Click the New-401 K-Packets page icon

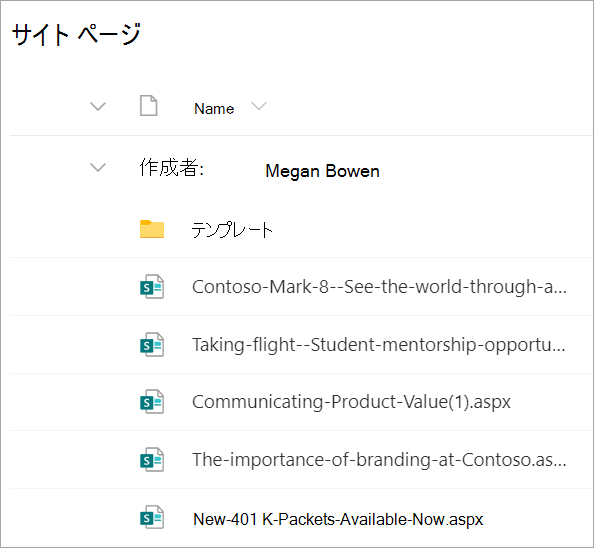point(152,517)
